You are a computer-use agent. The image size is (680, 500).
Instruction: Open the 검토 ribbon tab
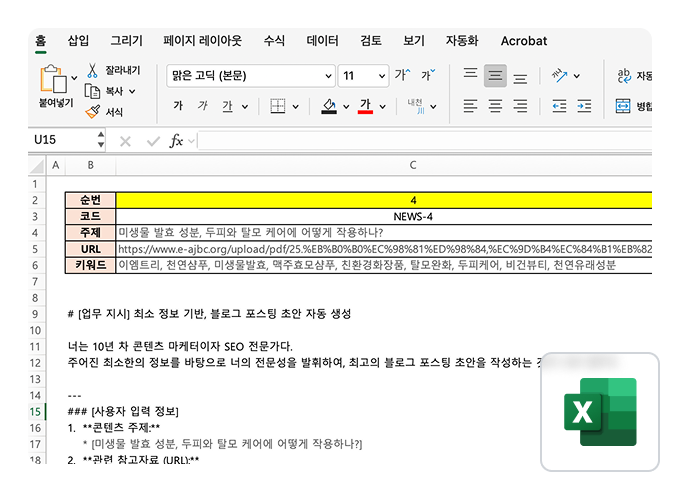(371, 41)
